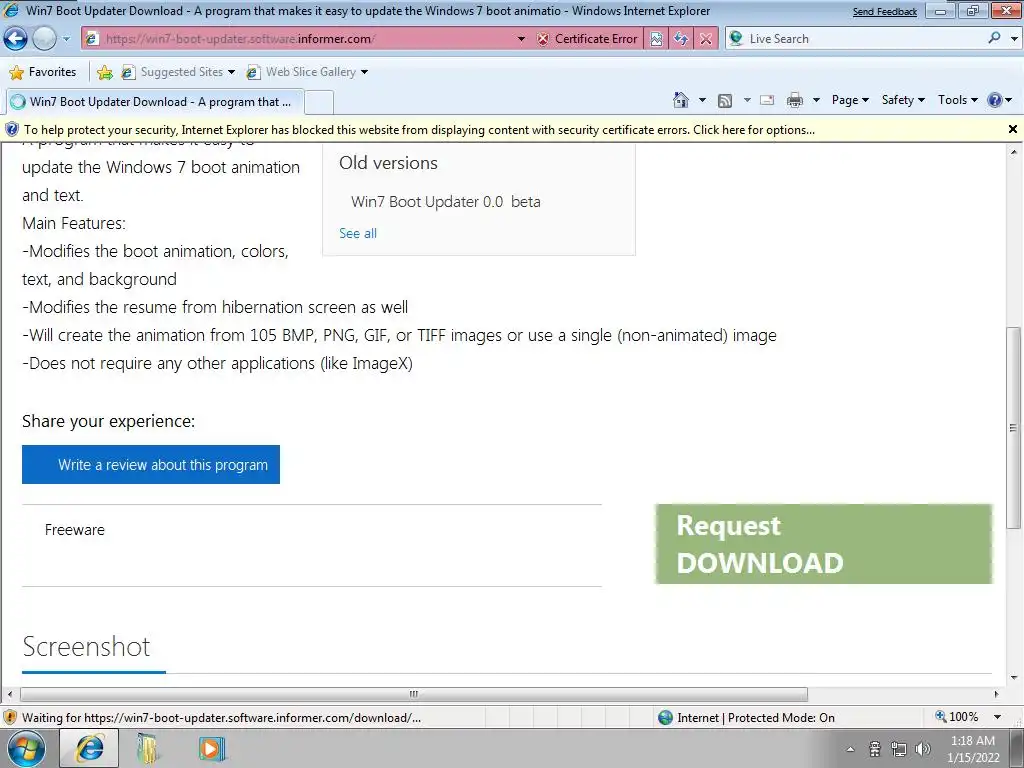Click the Action Center flag tray icon

[875, 749]
